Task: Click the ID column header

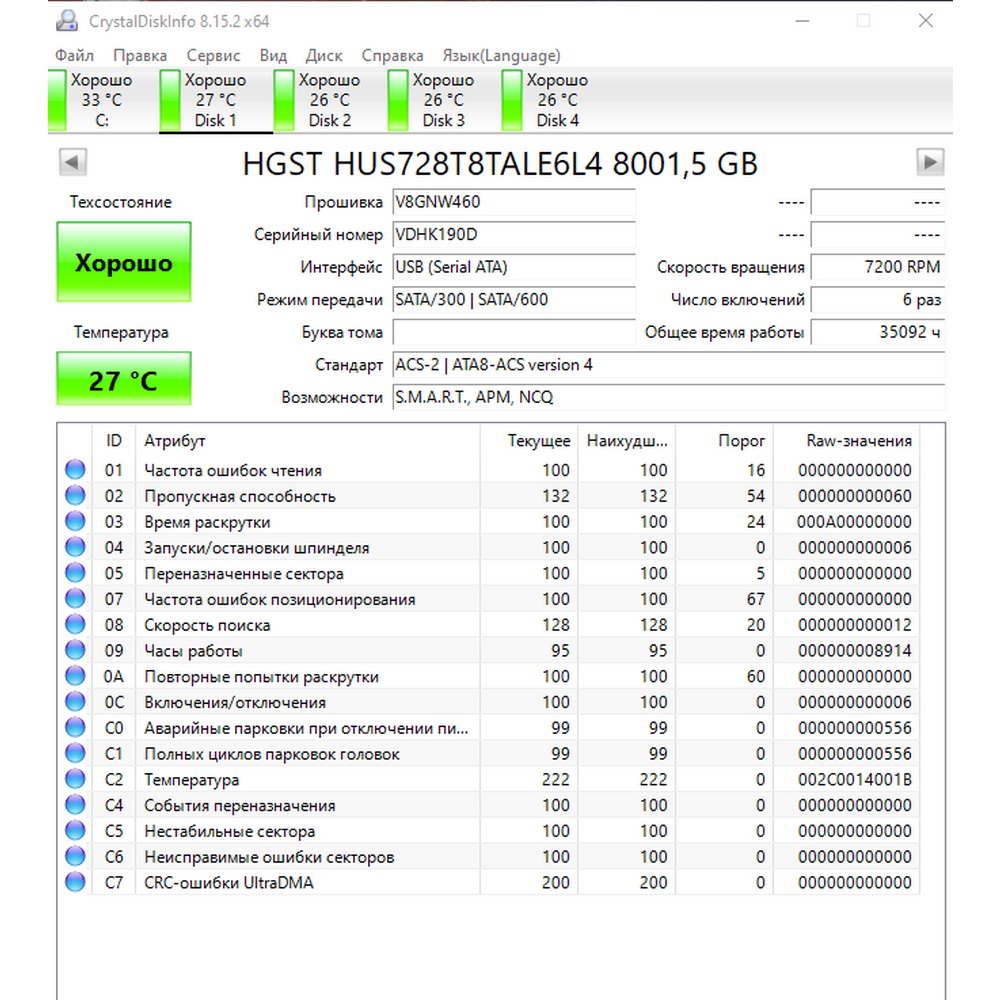Action: pyautogui.click(x=114, y=441)
